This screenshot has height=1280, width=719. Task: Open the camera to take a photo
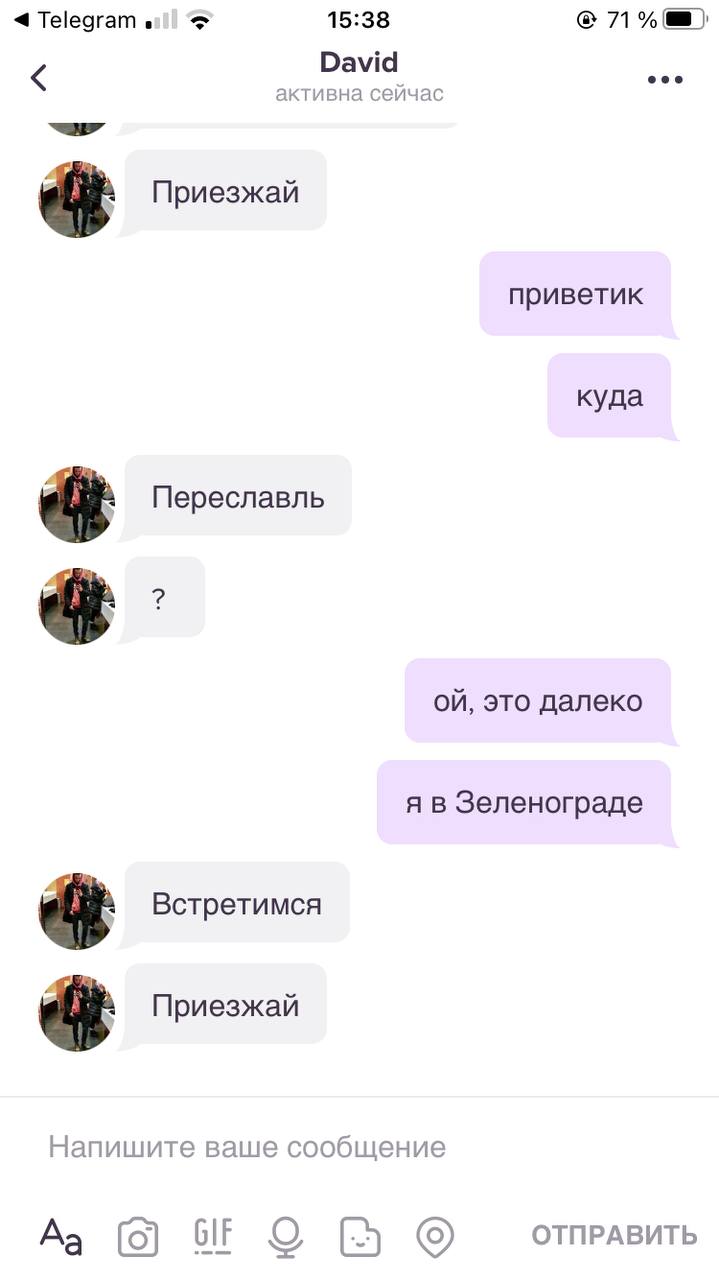(x=138, y=1237)
